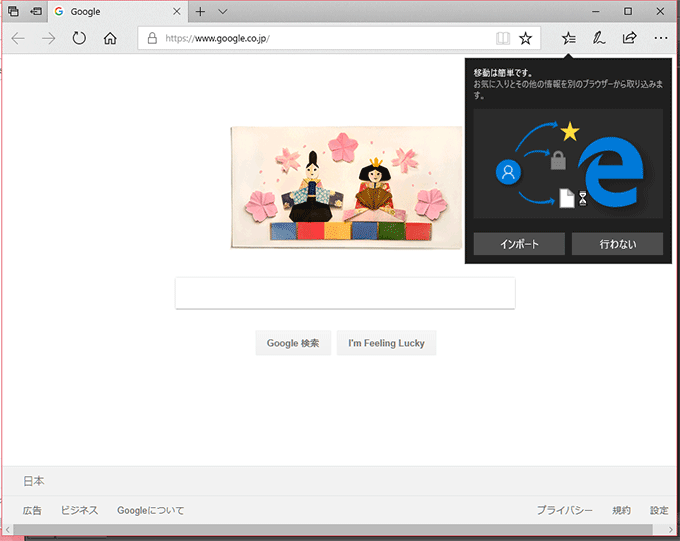
Task: Open the Hinamatsuri Google doodle
Action: tap(346, 187)
